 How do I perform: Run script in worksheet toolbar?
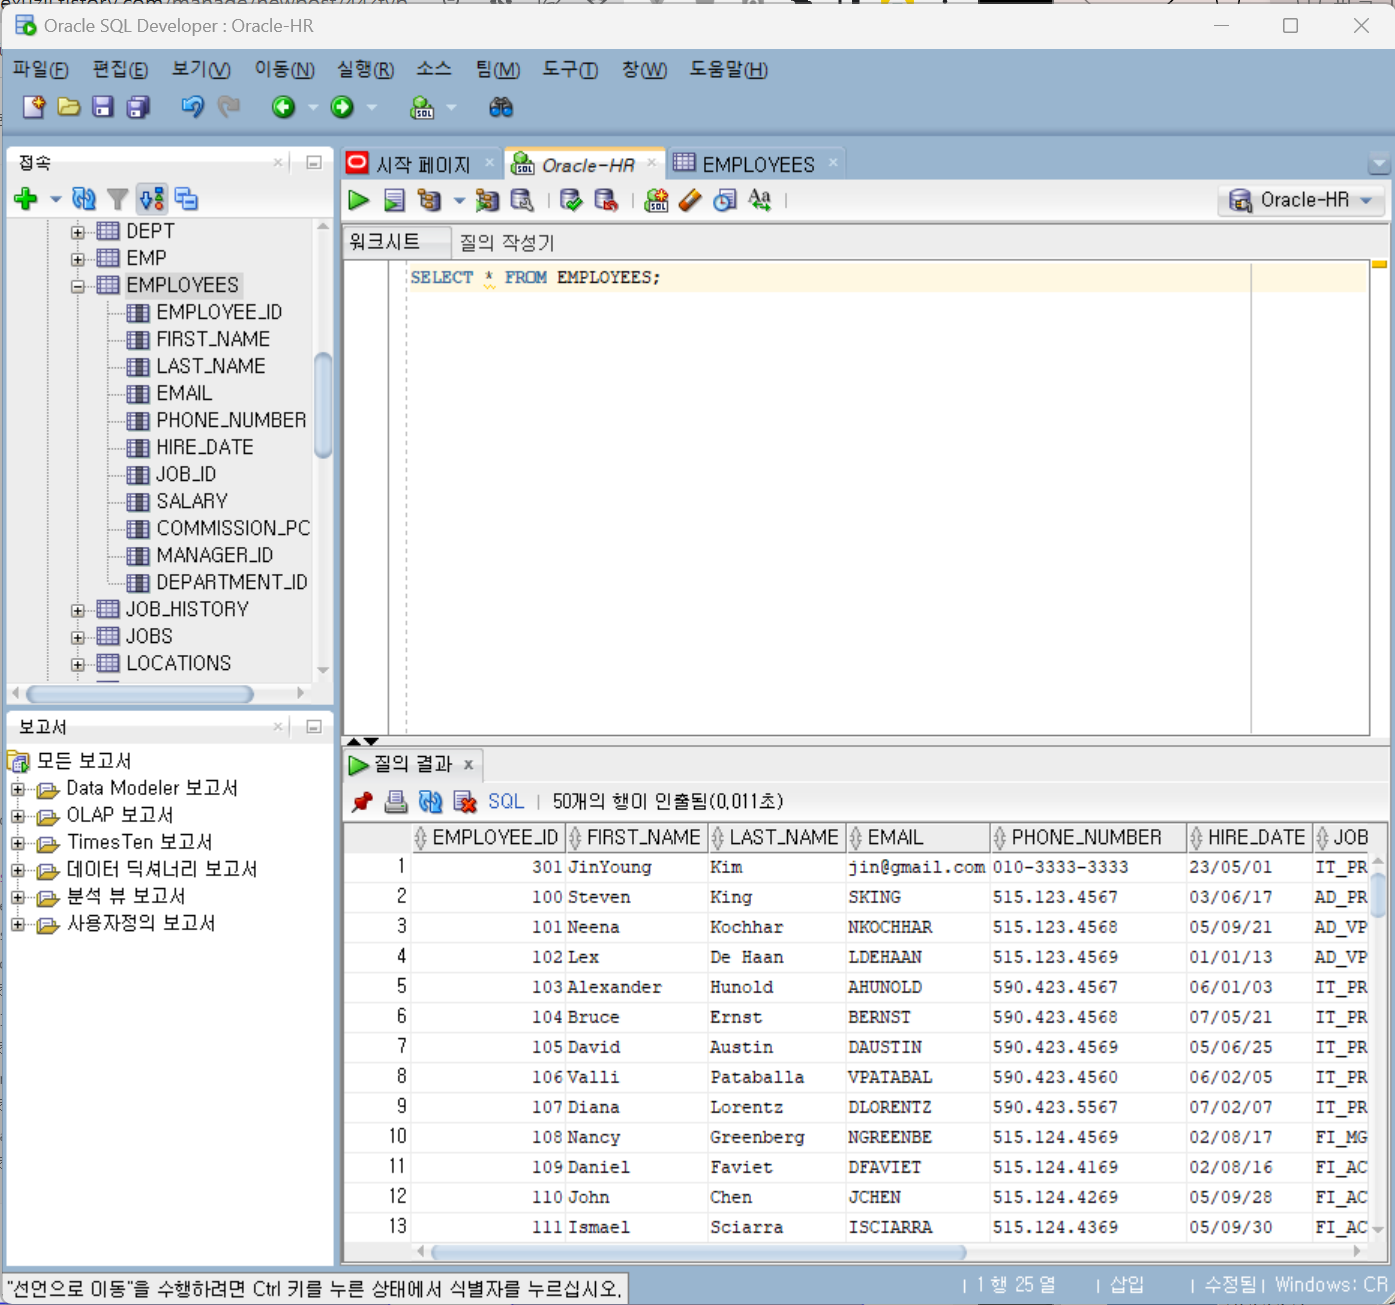(394, 200)
